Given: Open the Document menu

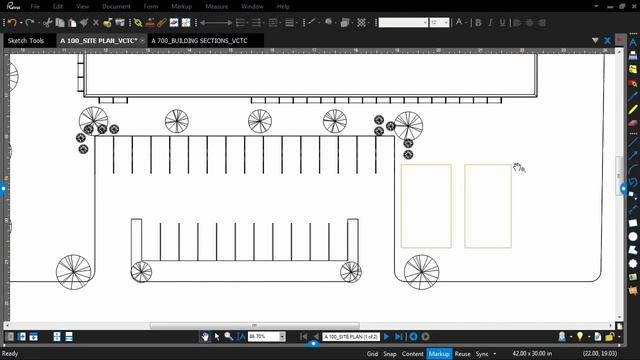Looking at the screenshot, I should click(116, 7).
